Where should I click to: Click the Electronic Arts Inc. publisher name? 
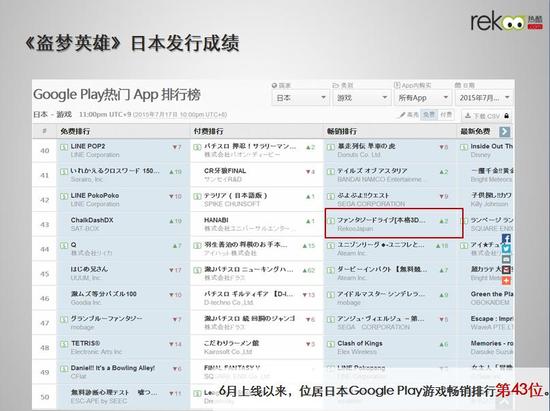(96, 352)
